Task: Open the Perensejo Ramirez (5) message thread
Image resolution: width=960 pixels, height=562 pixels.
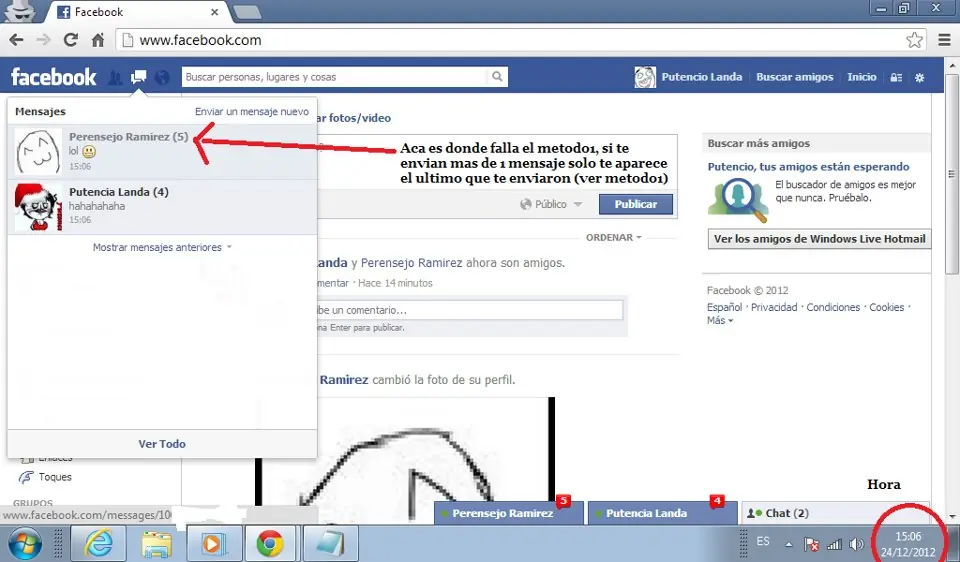Action: (x=162, y=152)
